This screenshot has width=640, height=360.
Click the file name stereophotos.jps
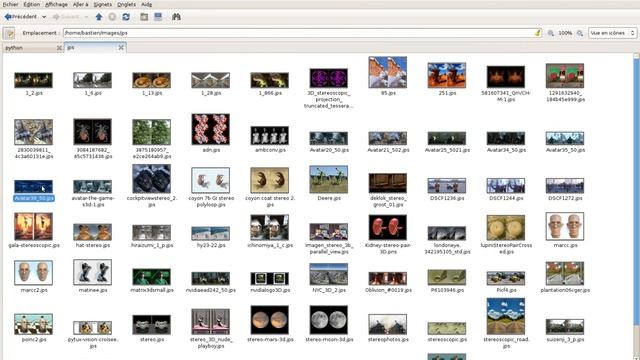point(388,340)
